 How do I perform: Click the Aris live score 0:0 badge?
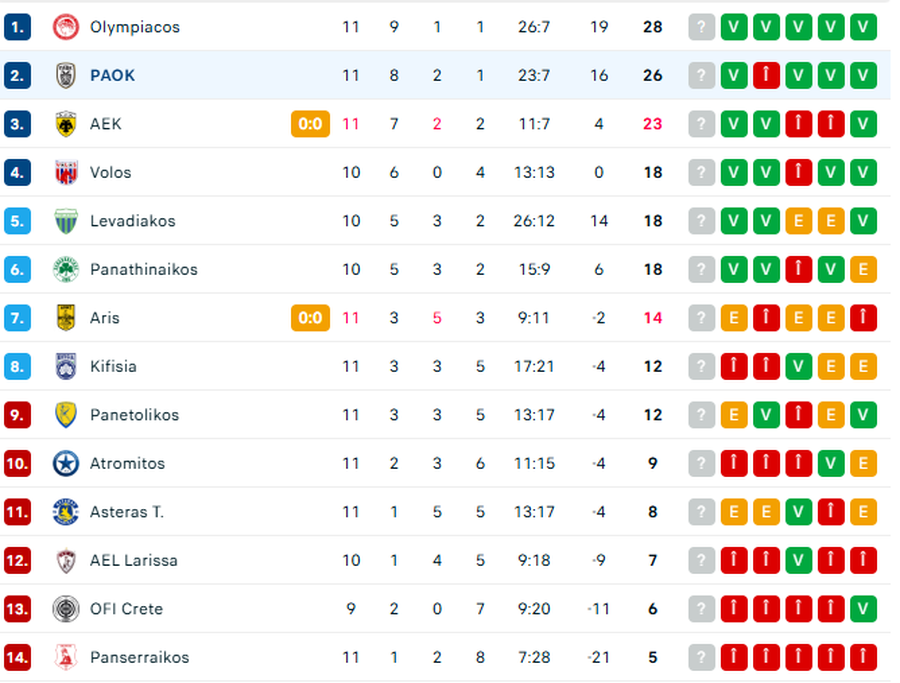tap(310, 318)
